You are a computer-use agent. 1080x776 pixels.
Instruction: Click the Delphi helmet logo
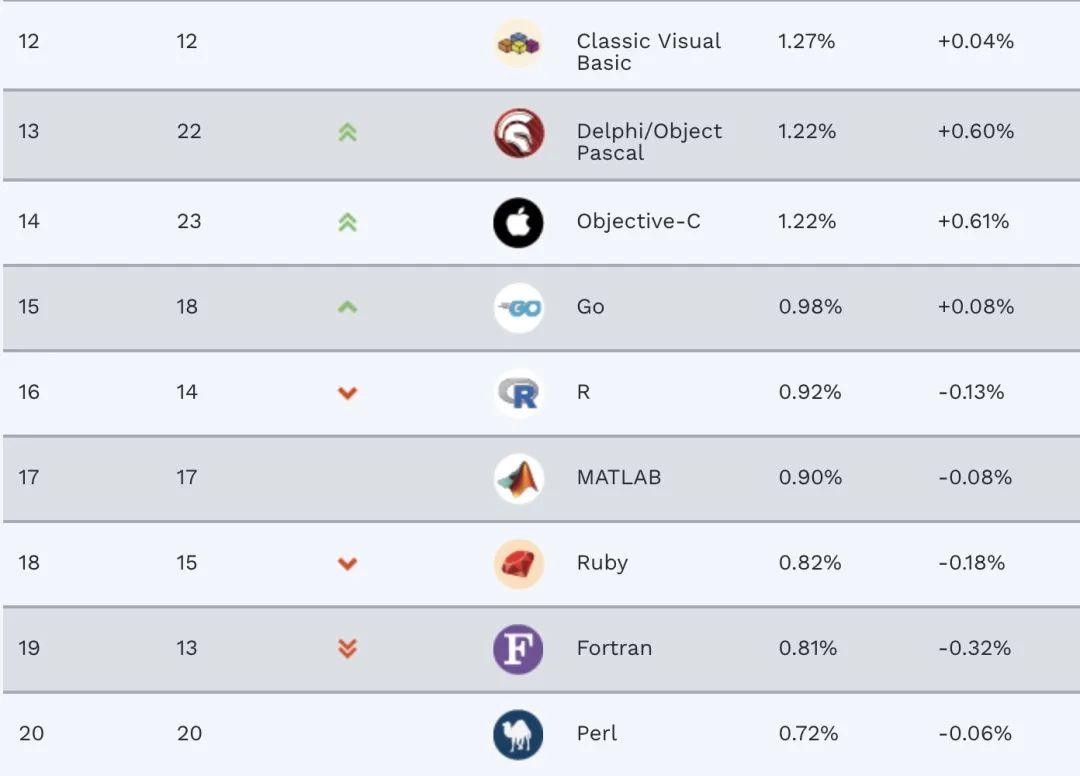(x=518, y=134)
